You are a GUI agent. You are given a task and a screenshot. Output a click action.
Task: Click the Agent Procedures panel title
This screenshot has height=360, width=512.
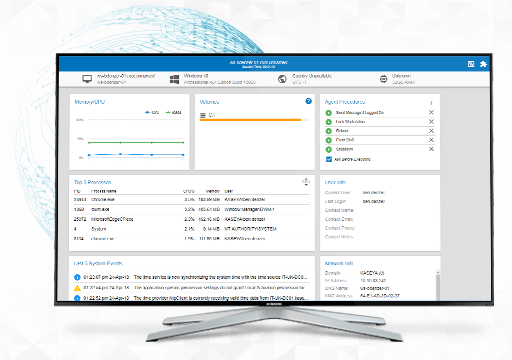click(x=345, y=102)
